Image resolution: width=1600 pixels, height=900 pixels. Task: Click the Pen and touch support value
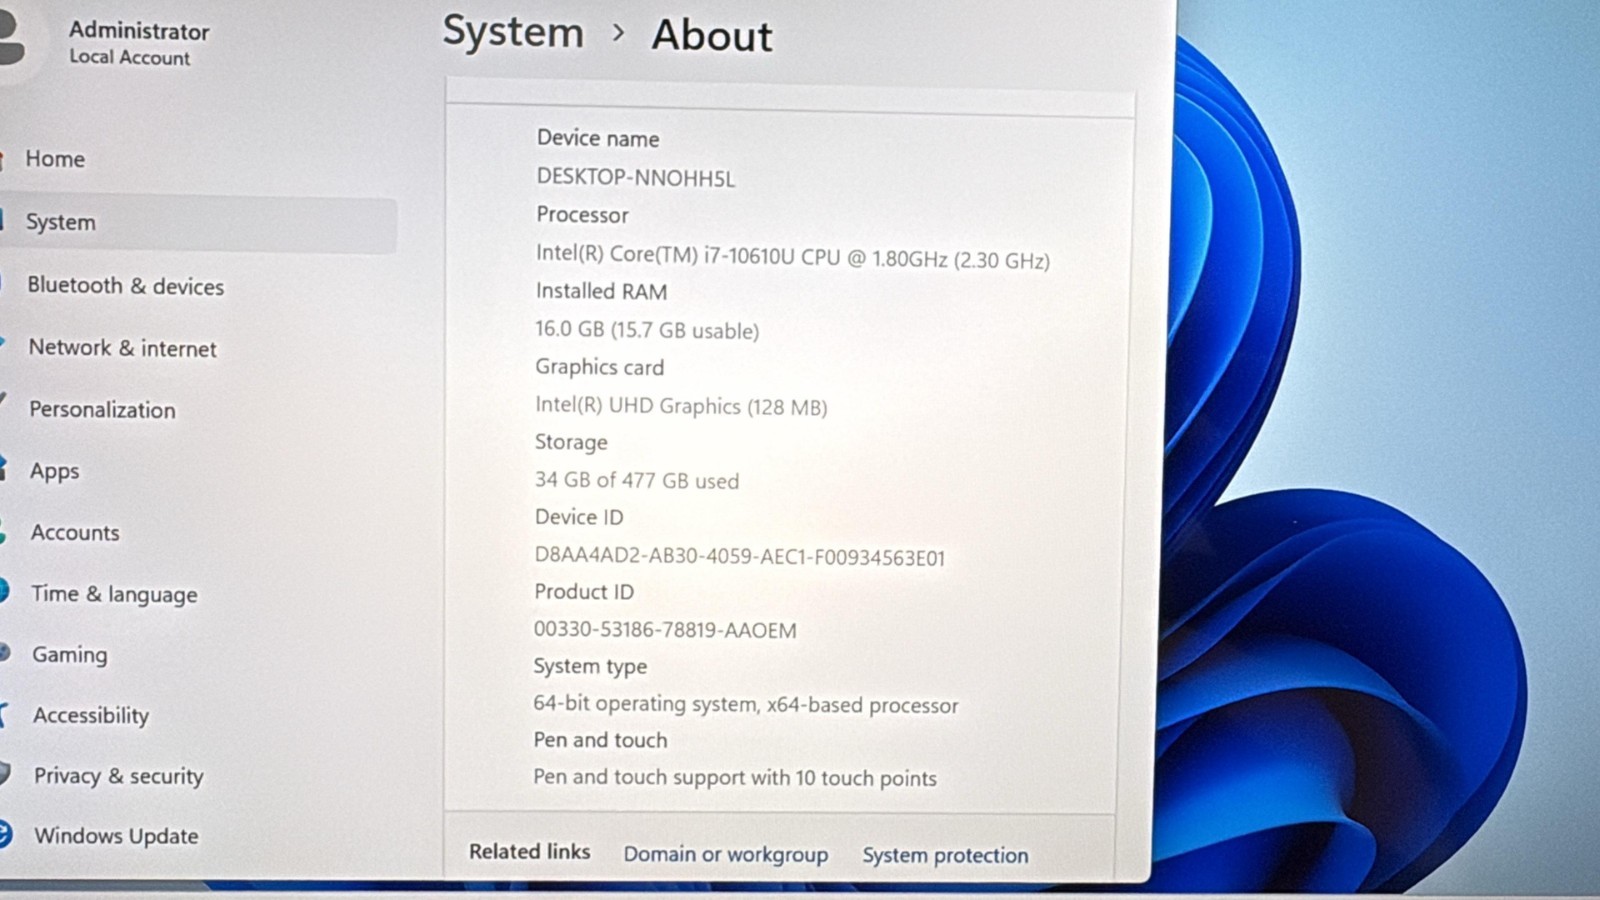(735, 778)
